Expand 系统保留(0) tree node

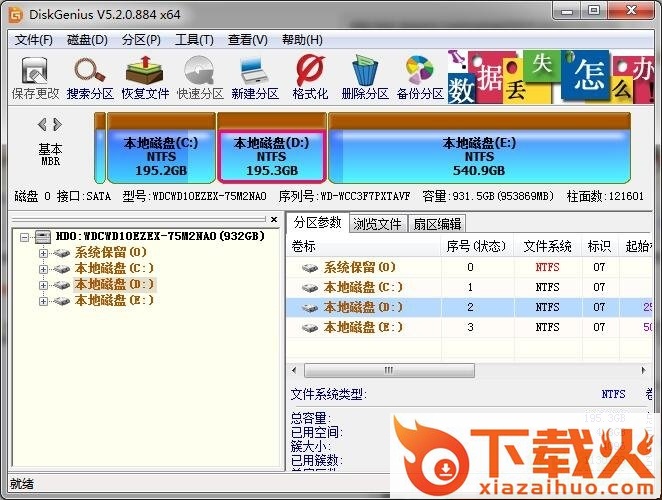(x=43, y=253)
